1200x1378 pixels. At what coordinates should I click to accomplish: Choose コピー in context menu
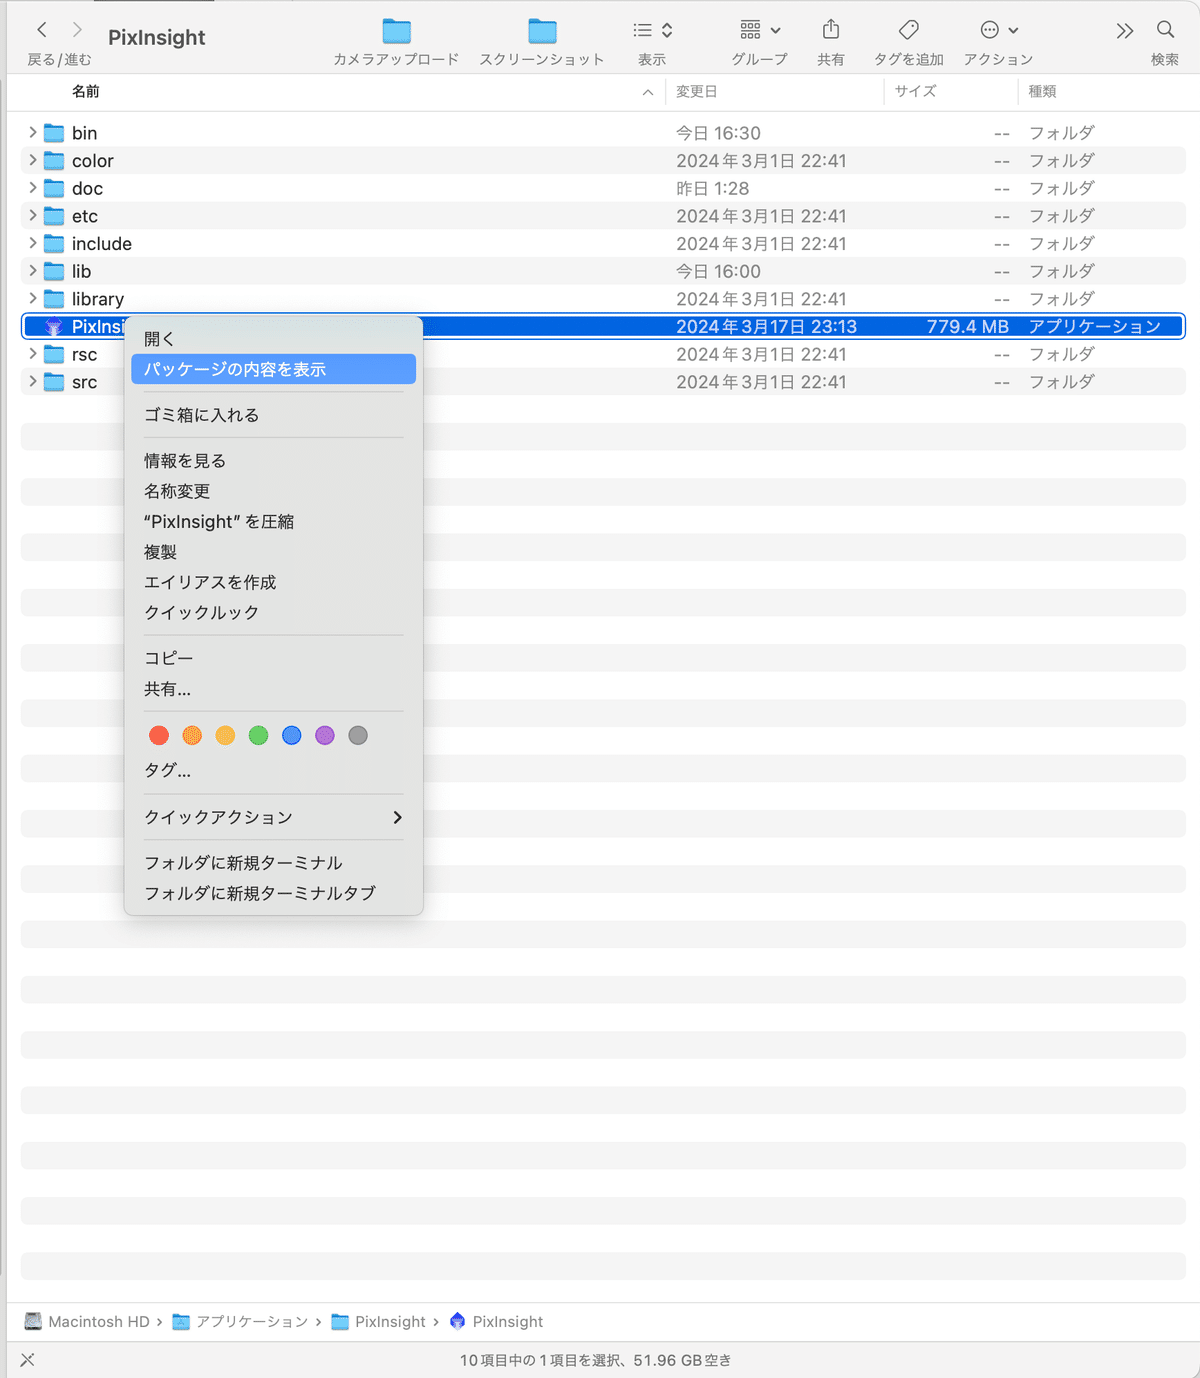[273, 658]
